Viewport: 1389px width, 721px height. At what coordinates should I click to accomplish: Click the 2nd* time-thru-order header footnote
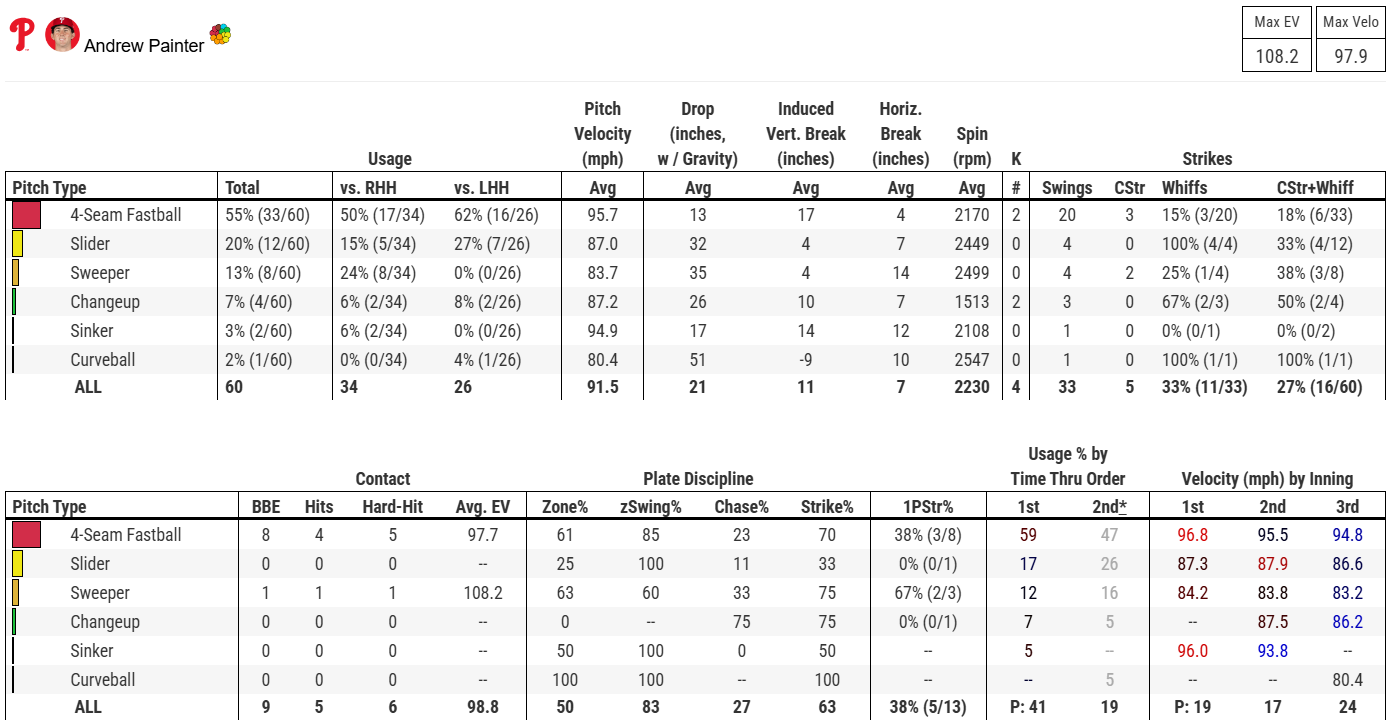[x=1109, y=507]
